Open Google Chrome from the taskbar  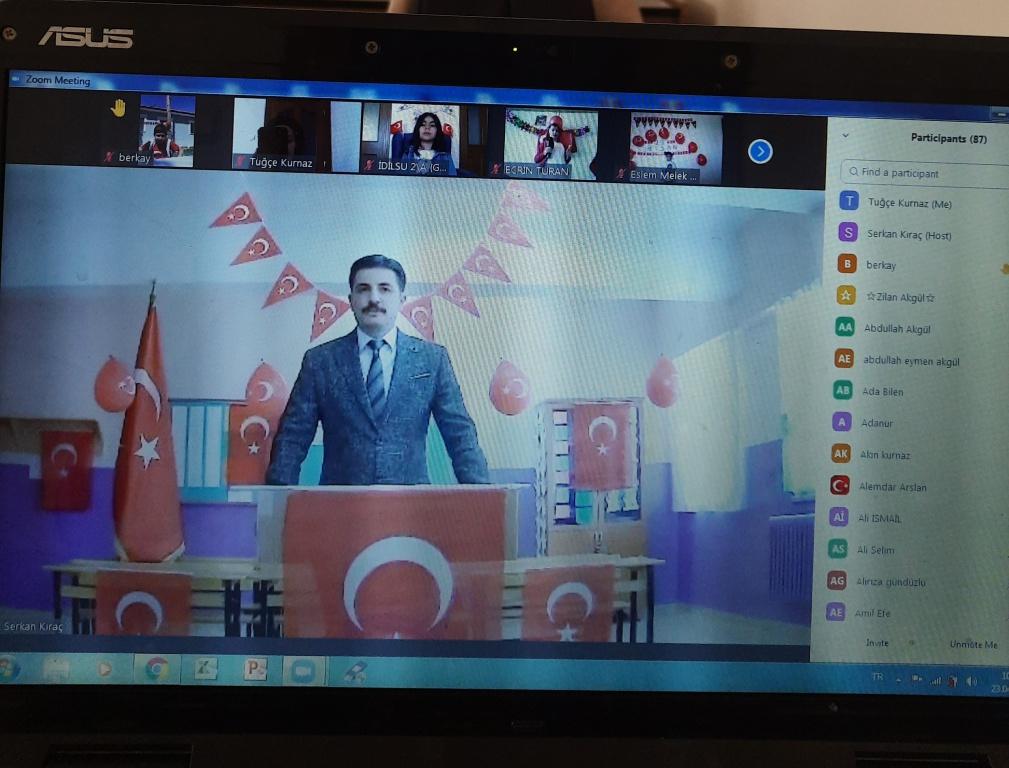[x=157, y=668]
